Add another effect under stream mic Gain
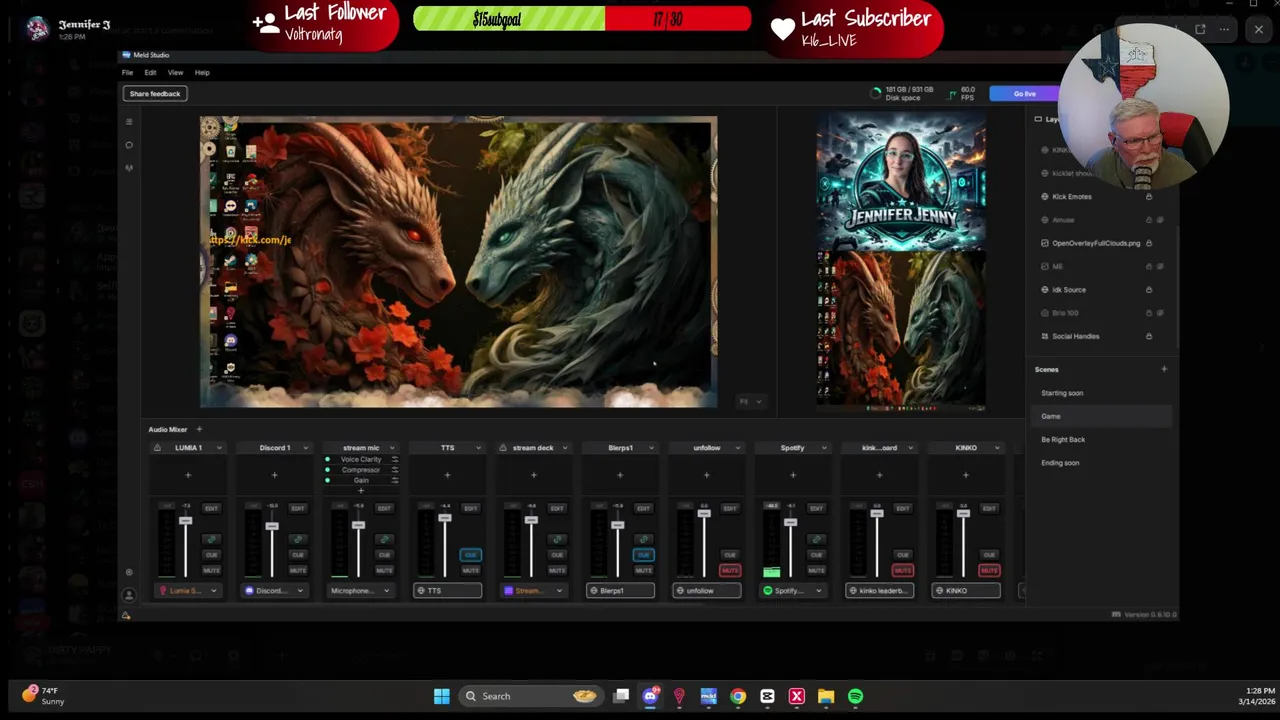Screen dimensions: 1280x720 pos(361,491)
